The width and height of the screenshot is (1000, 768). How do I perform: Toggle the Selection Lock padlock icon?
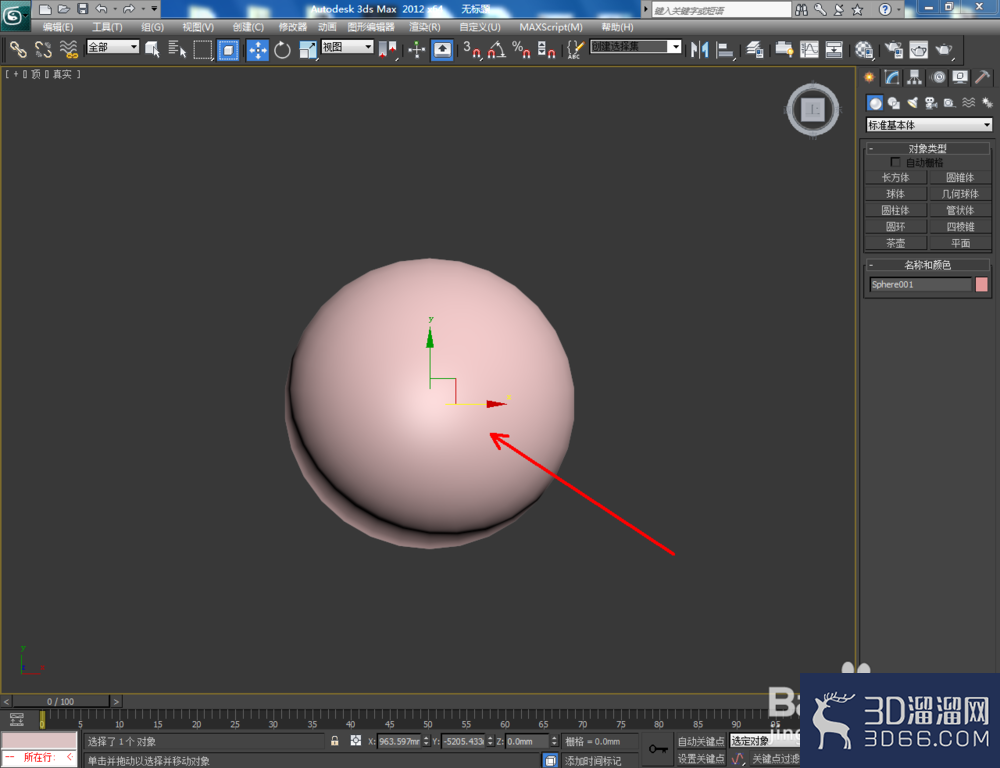pyautogui.click(x=335, y=741)
